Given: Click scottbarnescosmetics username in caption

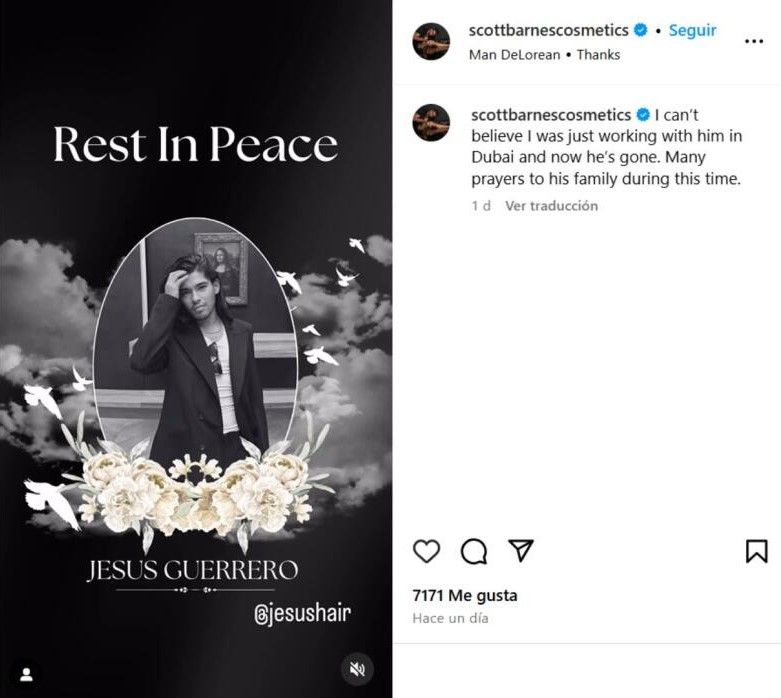Looking at the screenshot, I should (x=551, y=115).
